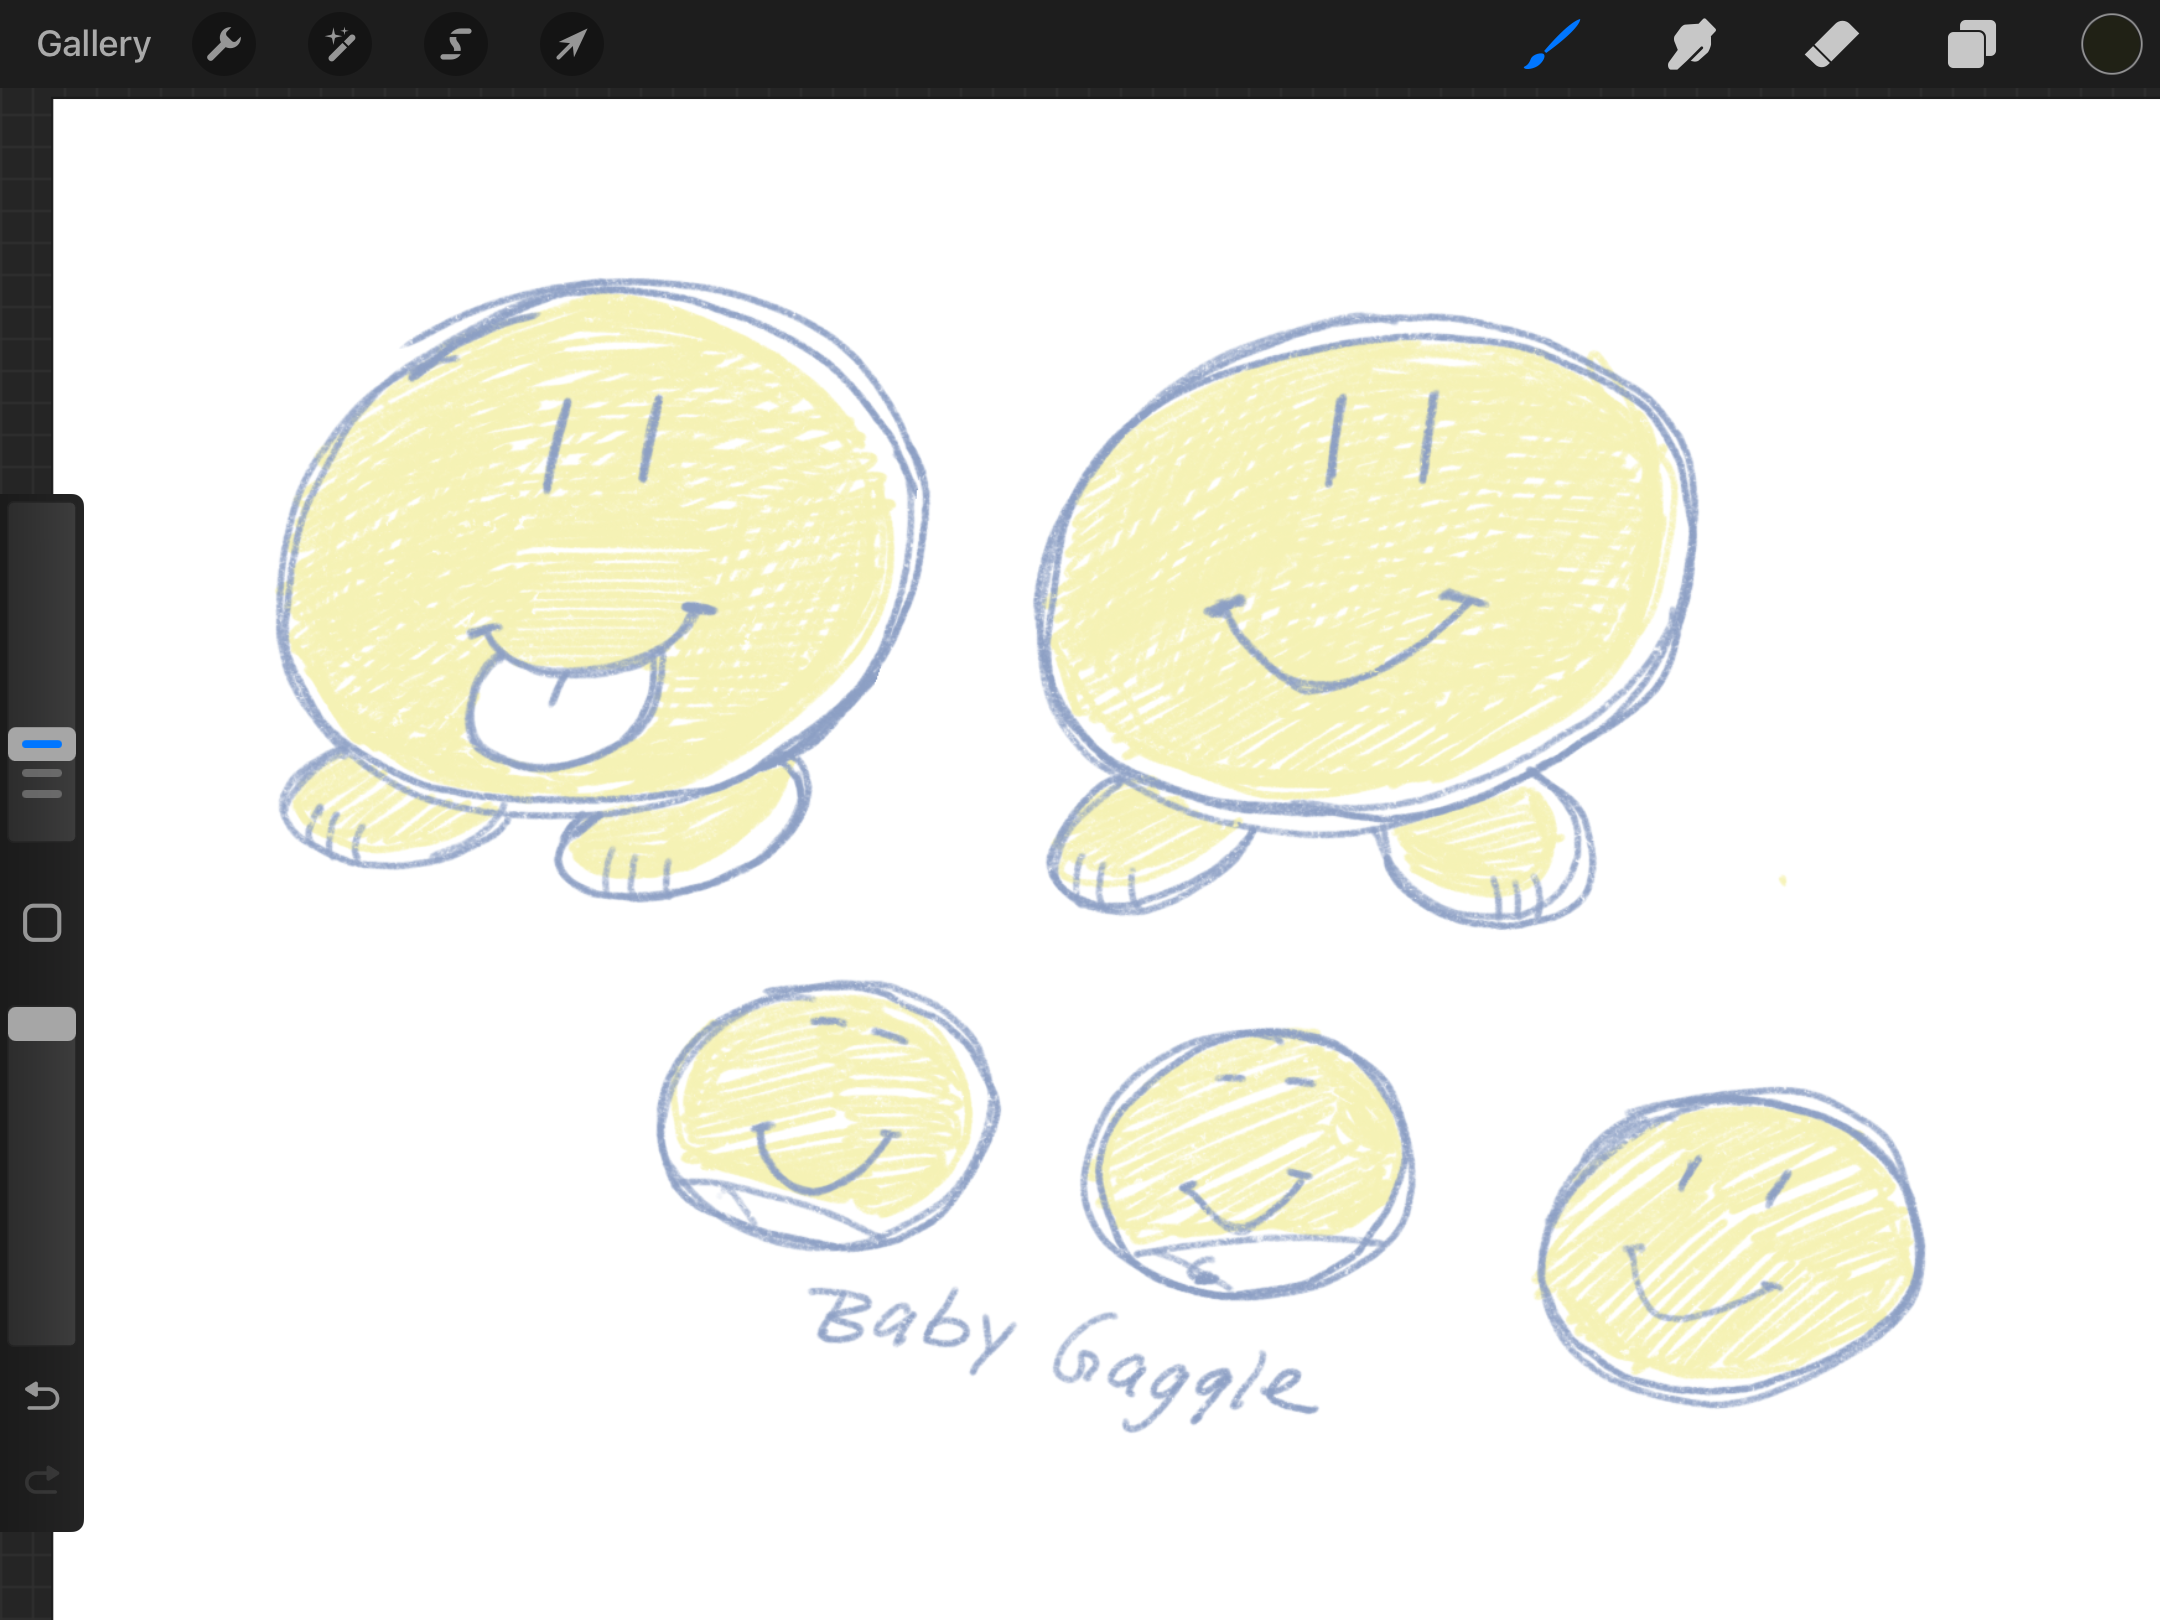Click the Undo arrow
The width and height of the screenshot is (2160, 1620).
coord(42,1395)
